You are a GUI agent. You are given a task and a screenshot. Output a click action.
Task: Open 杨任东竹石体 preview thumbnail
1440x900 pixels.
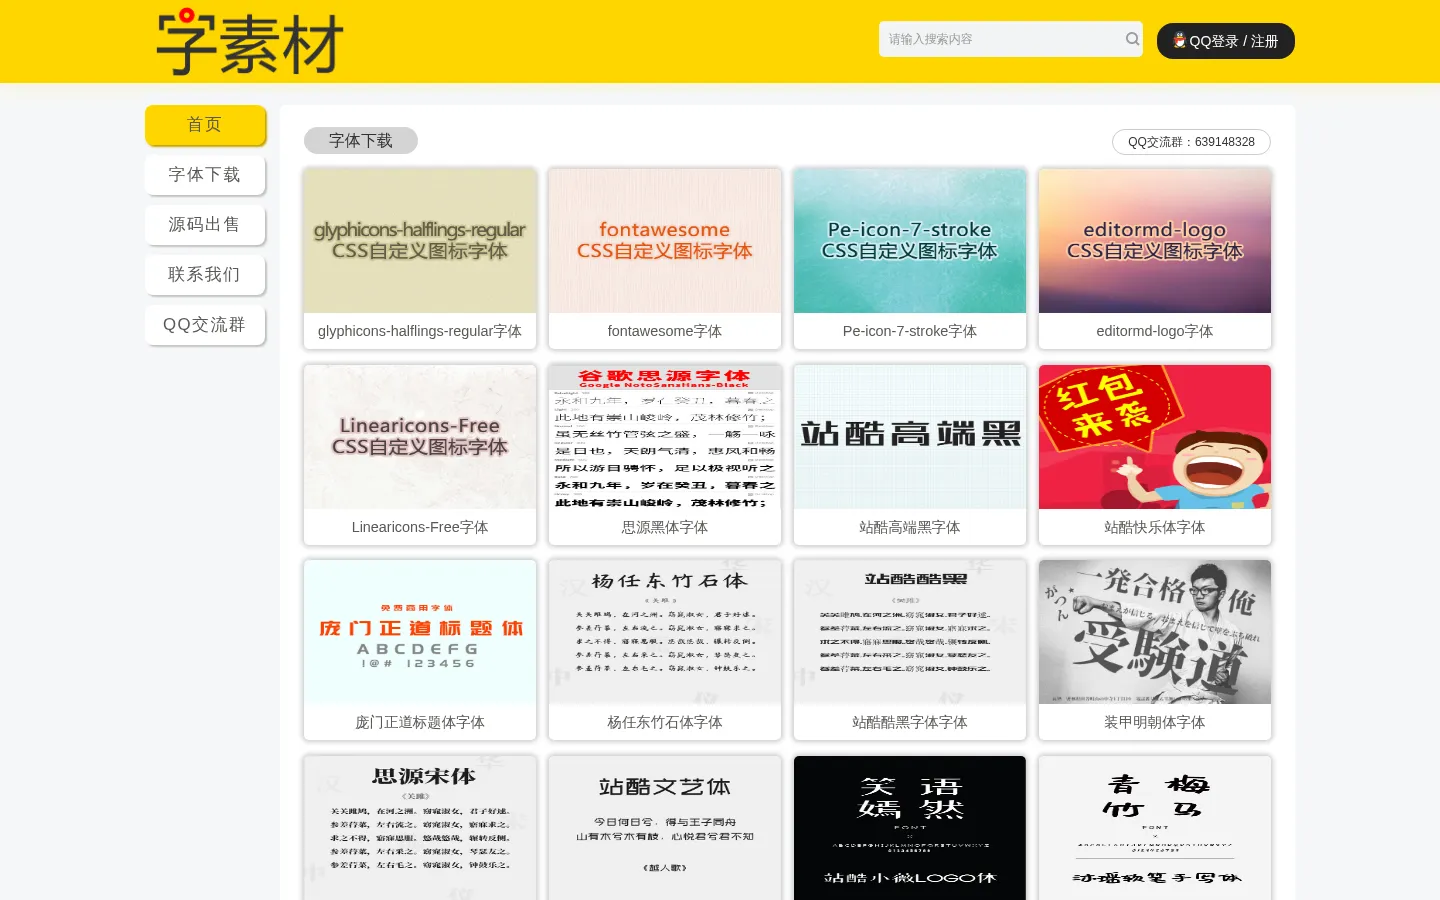point(665,632)
